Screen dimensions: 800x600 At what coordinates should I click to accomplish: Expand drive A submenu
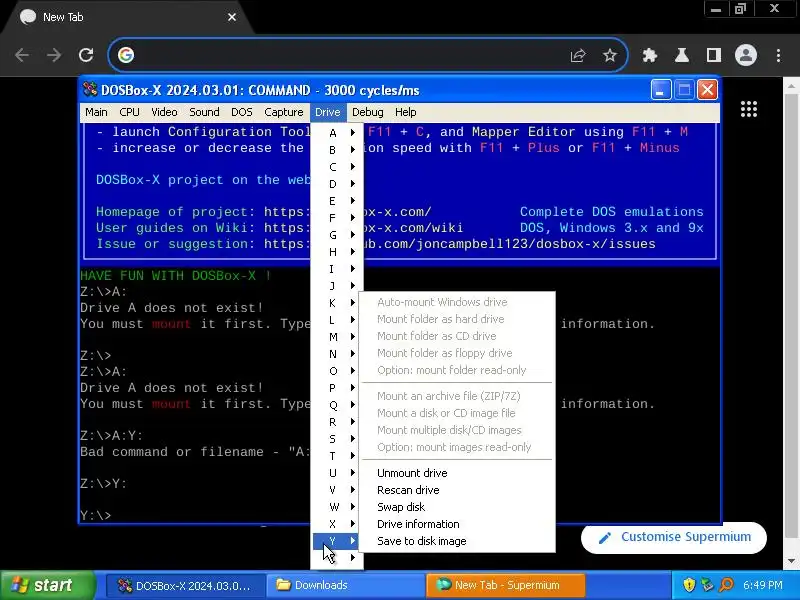click(x=337, y=133)
